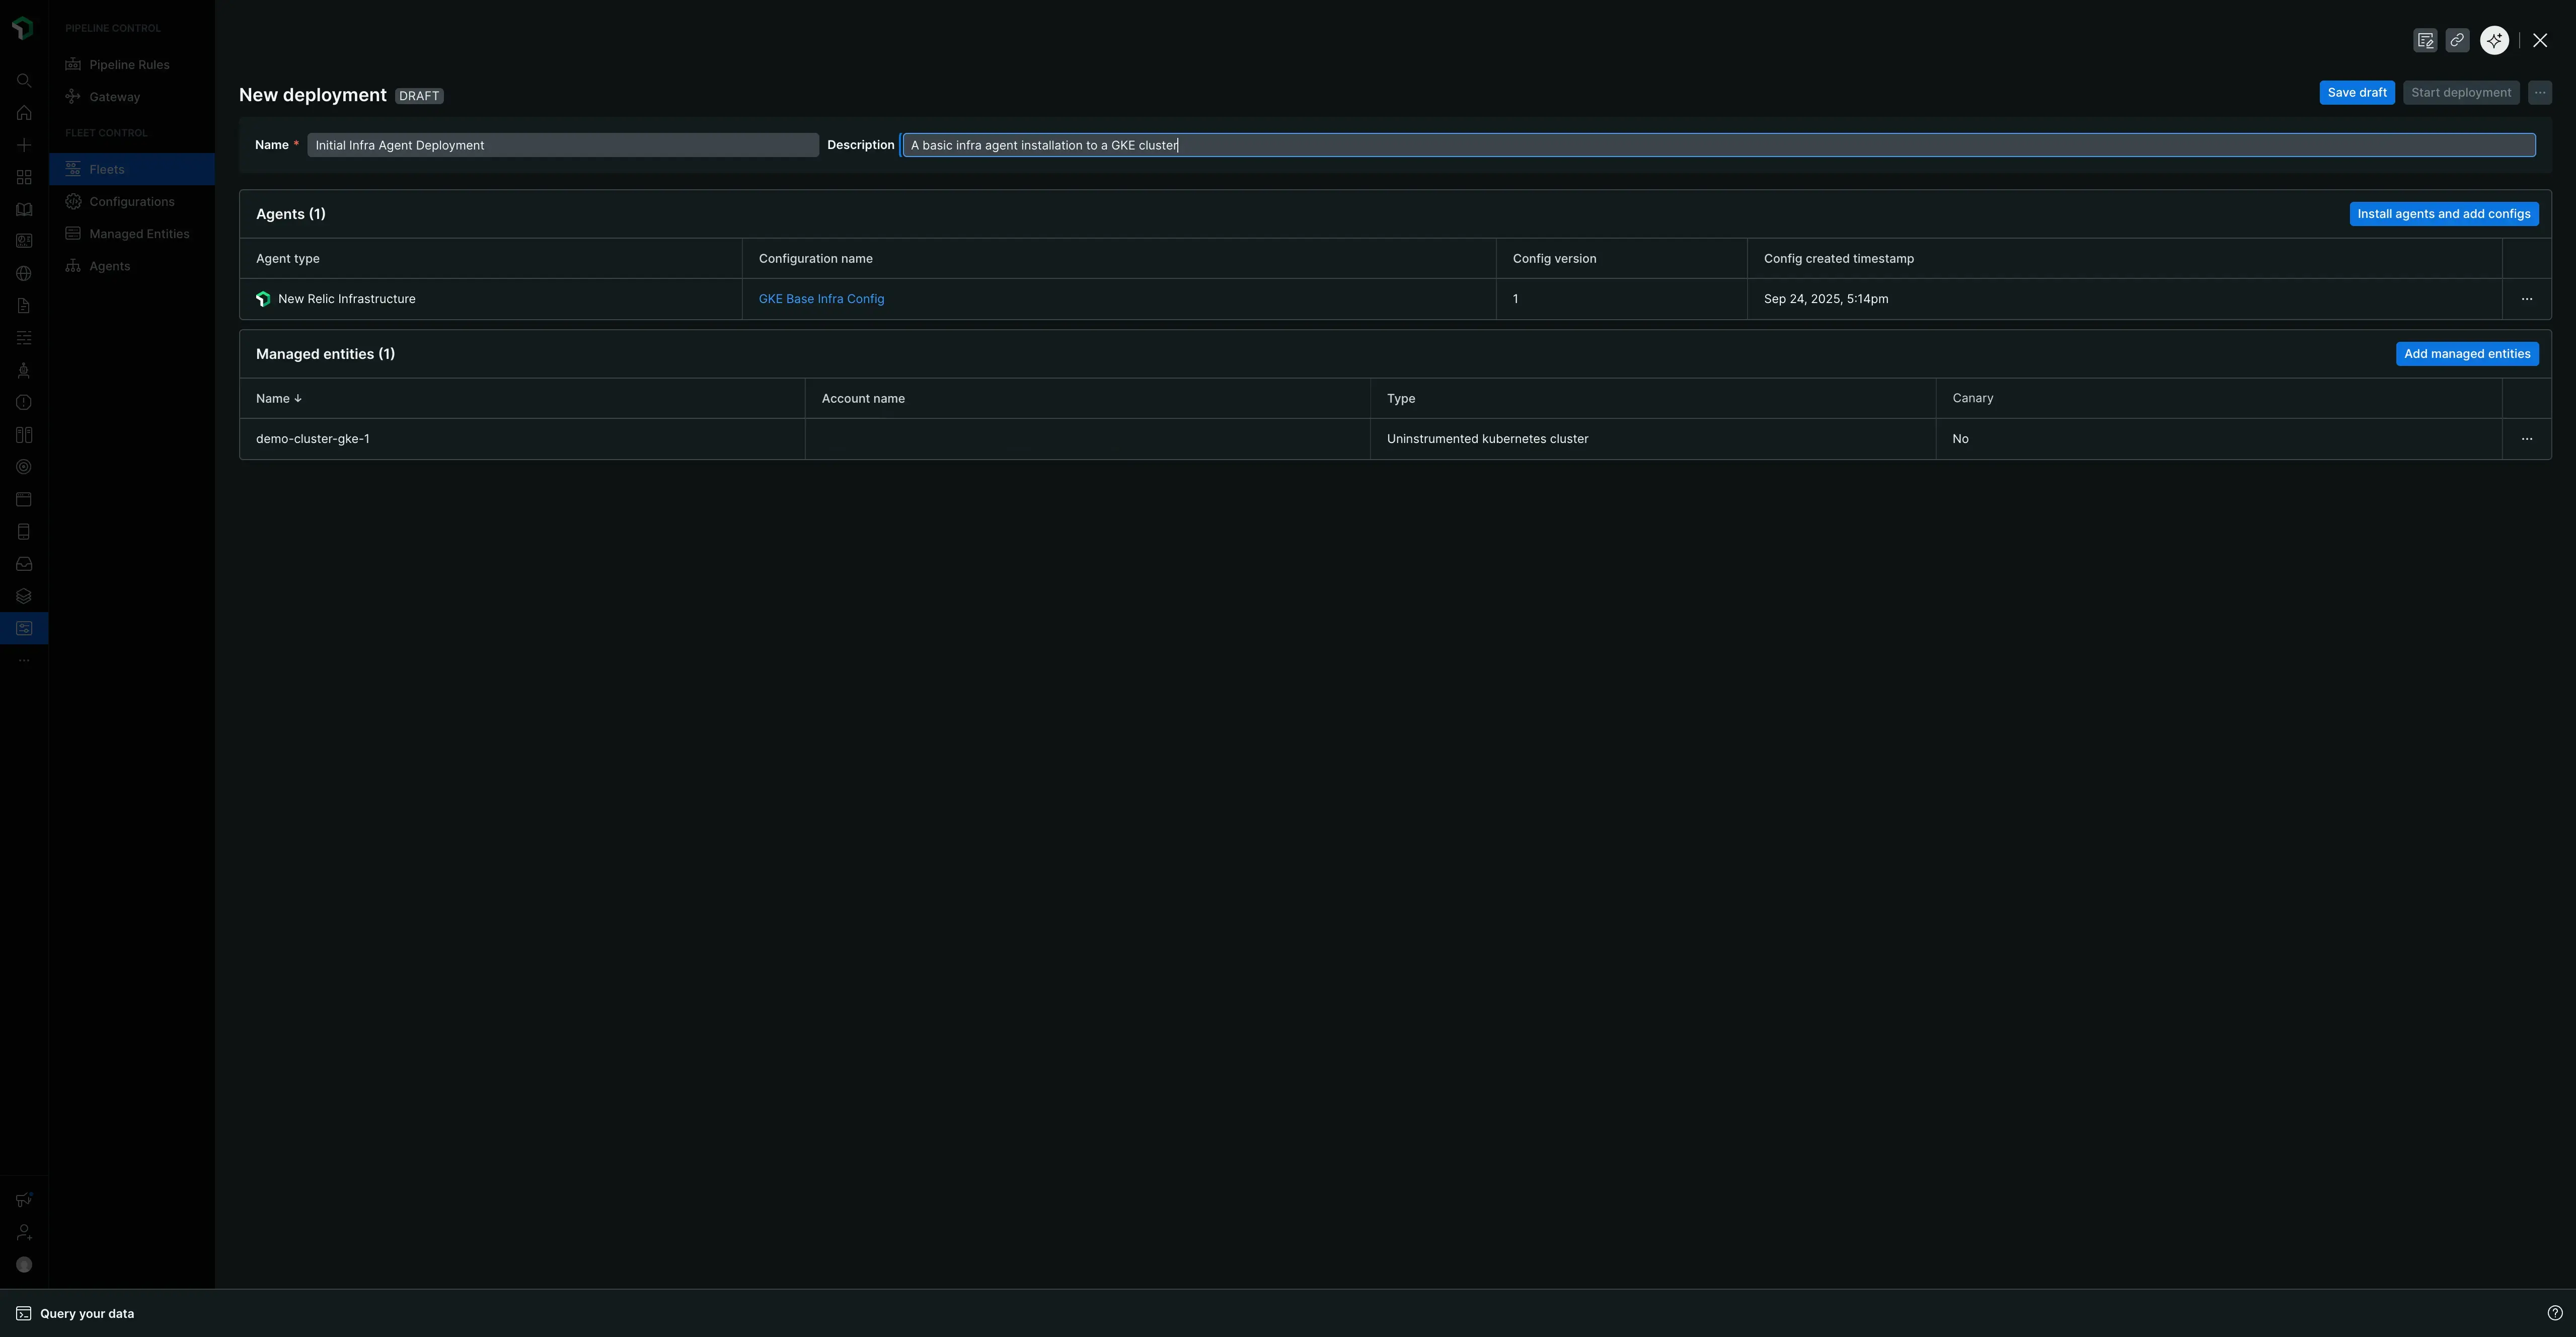Open the AI assistant sparkle icon
The height and width of the screenshot is (1337, 2576).
2493,40
